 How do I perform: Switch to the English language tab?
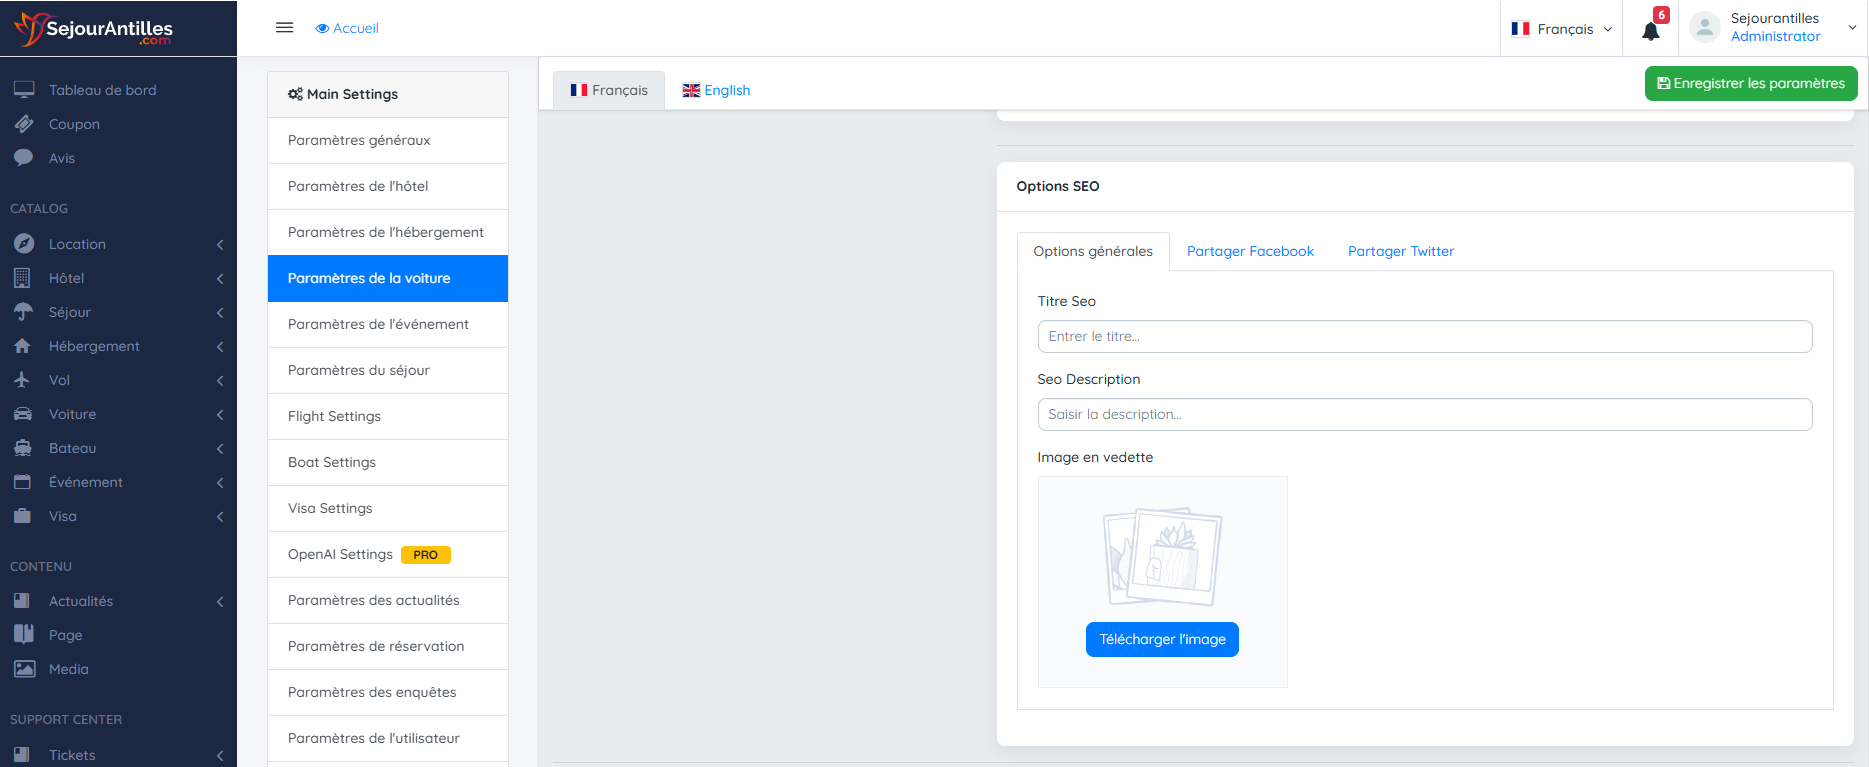pyautogui.click(x=716, y=90)
